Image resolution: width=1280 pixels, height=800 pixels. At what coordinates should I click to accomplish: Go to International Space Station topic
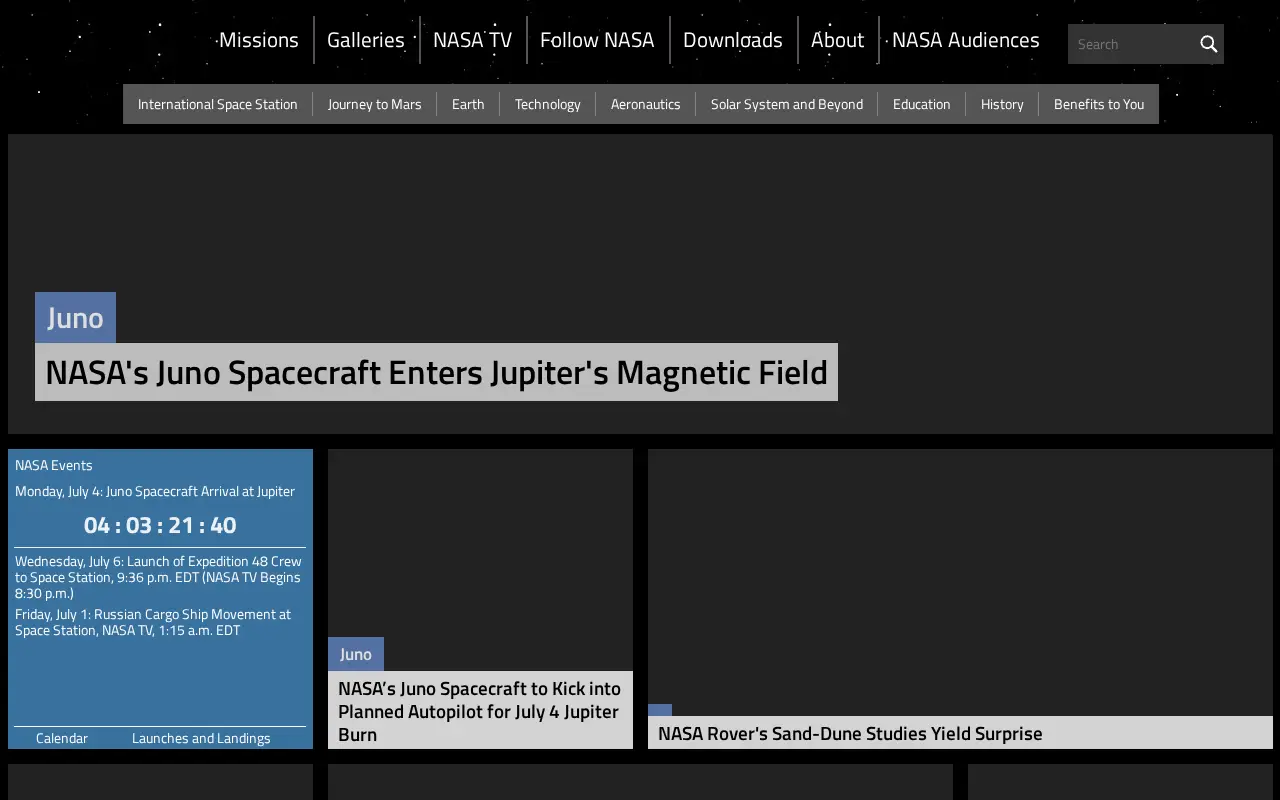click(217, 104)
